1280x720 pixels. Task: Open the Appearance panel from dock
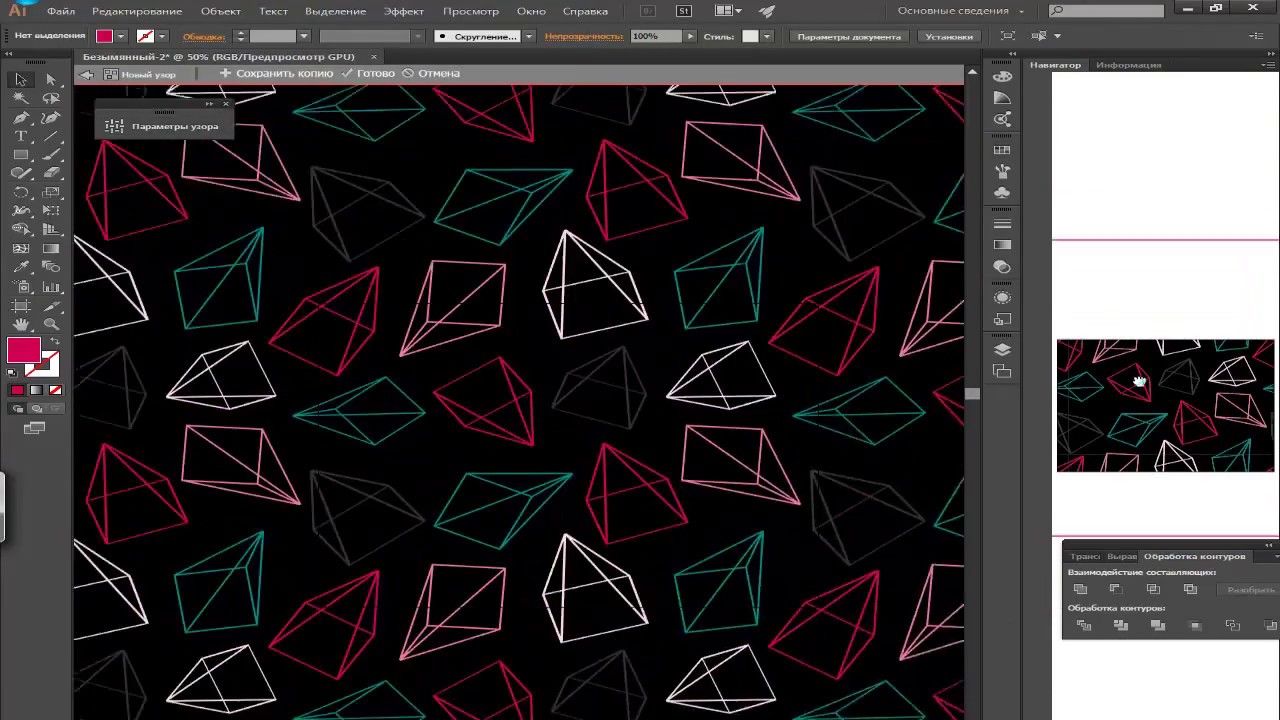point(1002,298)
